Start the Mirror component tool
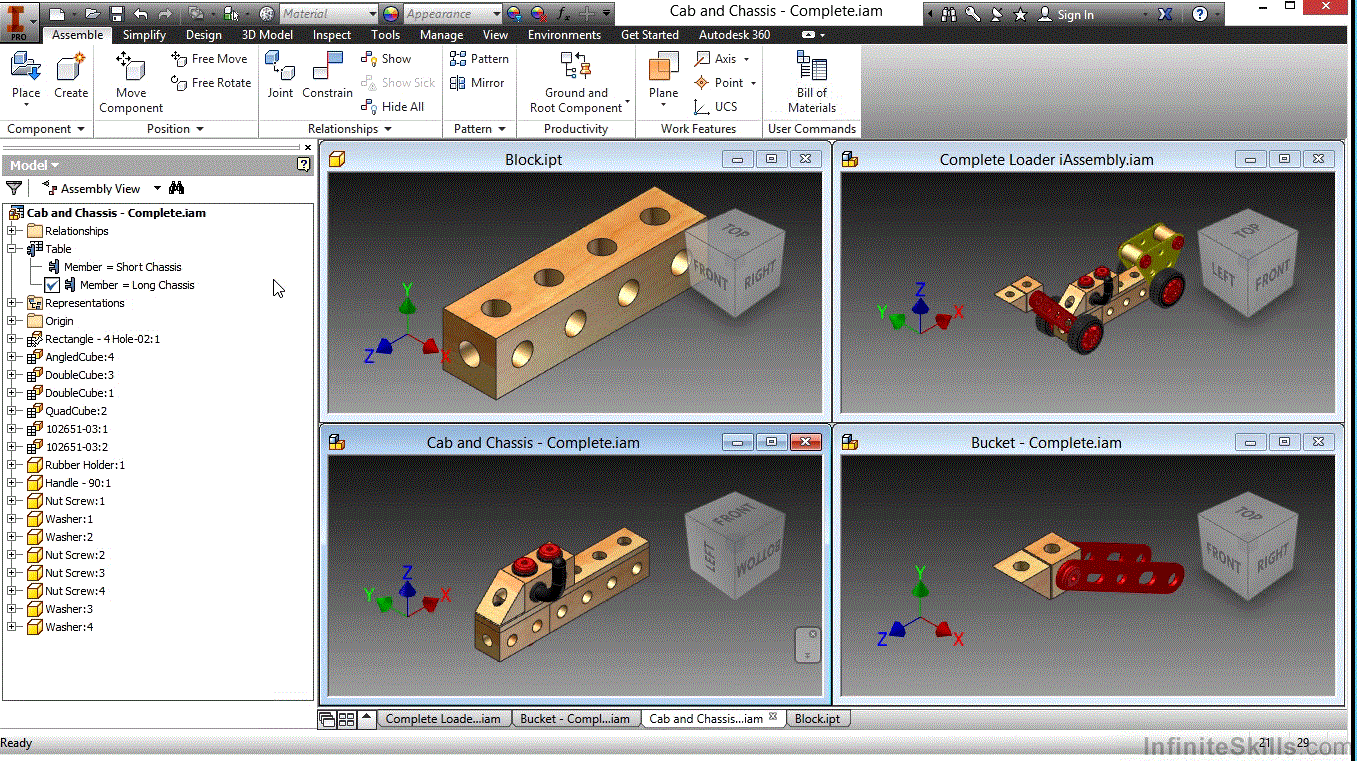This screenshot has height=761, width=1357. pyautogui.click(x=477, y=83)
